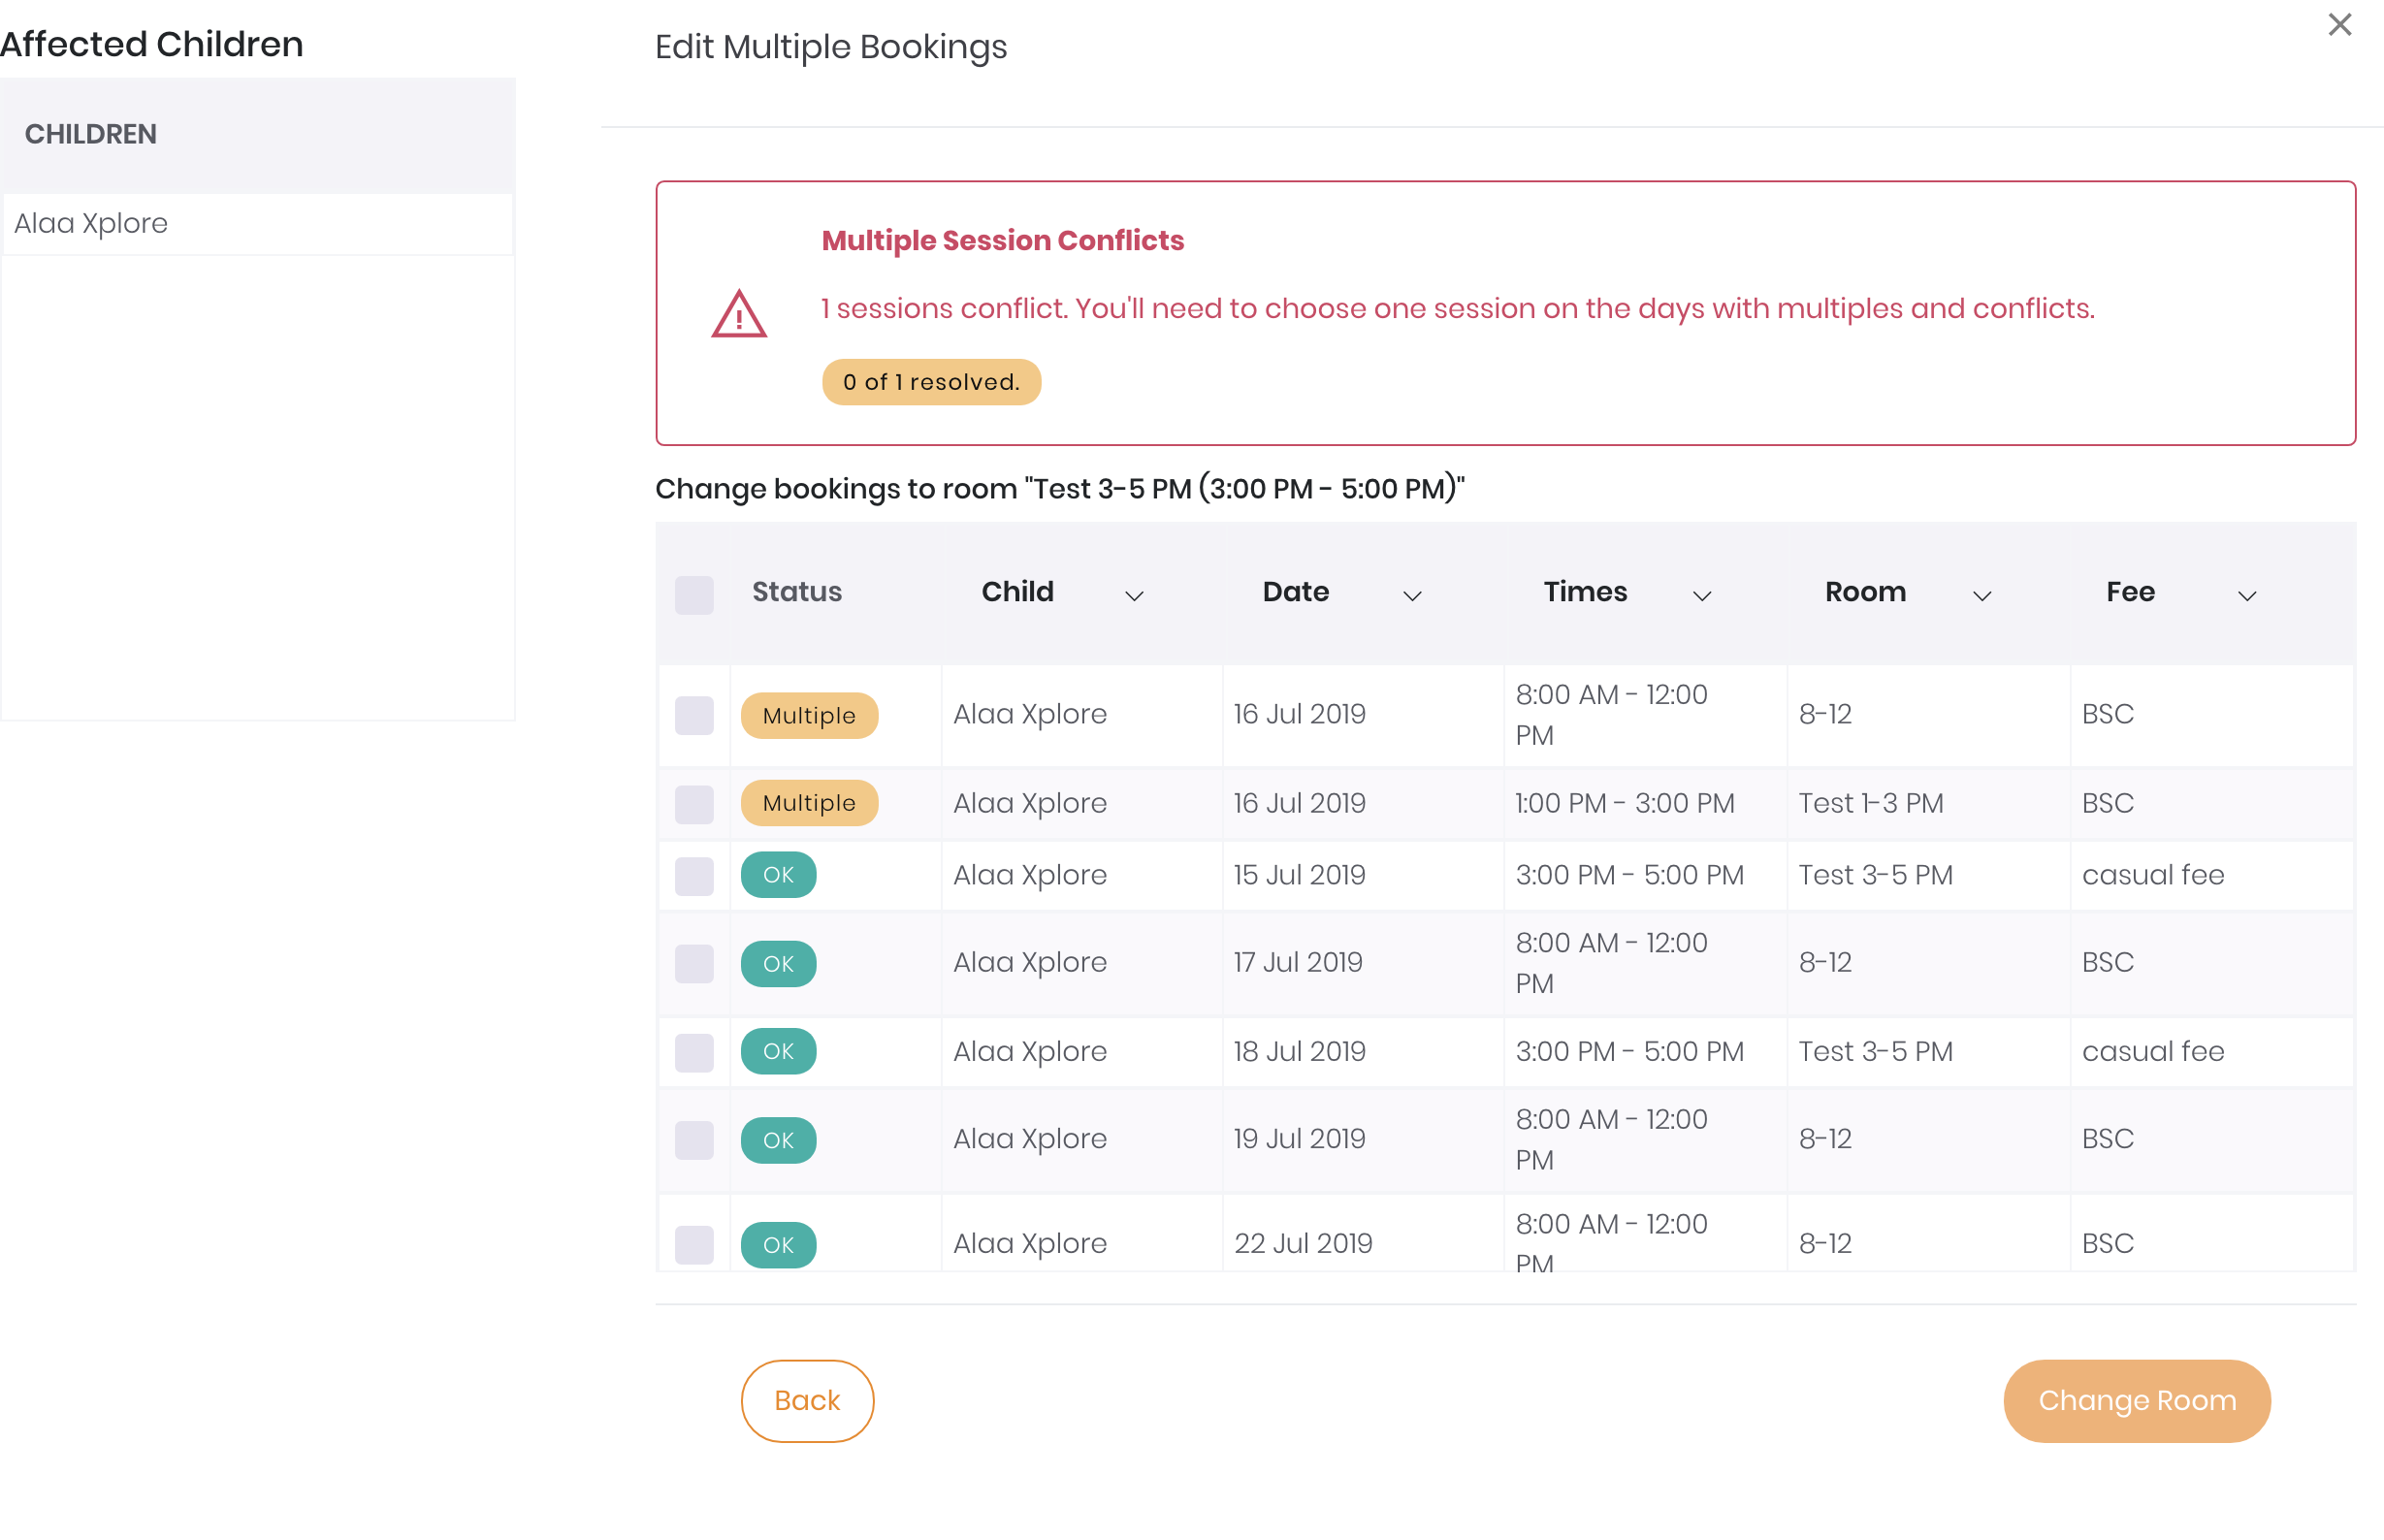Open the Fee column dropdown chevron
The width and height of the screenshot is (2384, 1540).
coord(2246,596)
